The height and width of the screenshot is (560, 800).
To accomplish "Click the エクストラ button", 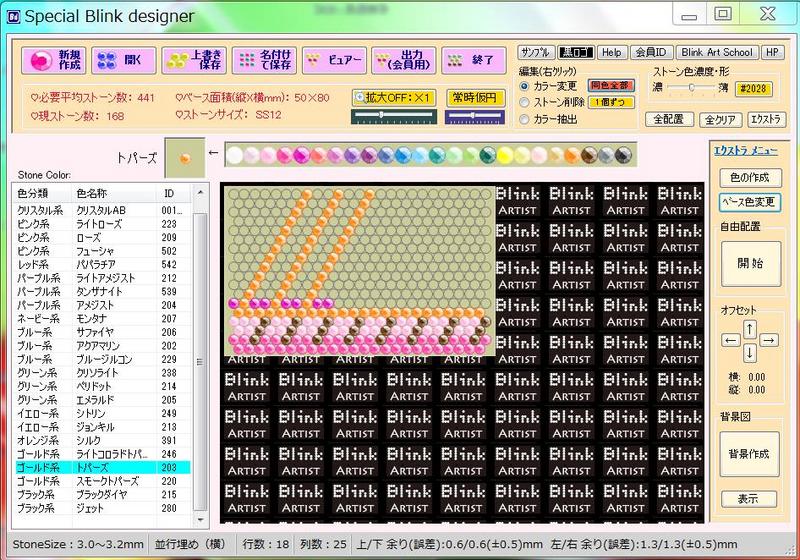I will pos(766,119).
